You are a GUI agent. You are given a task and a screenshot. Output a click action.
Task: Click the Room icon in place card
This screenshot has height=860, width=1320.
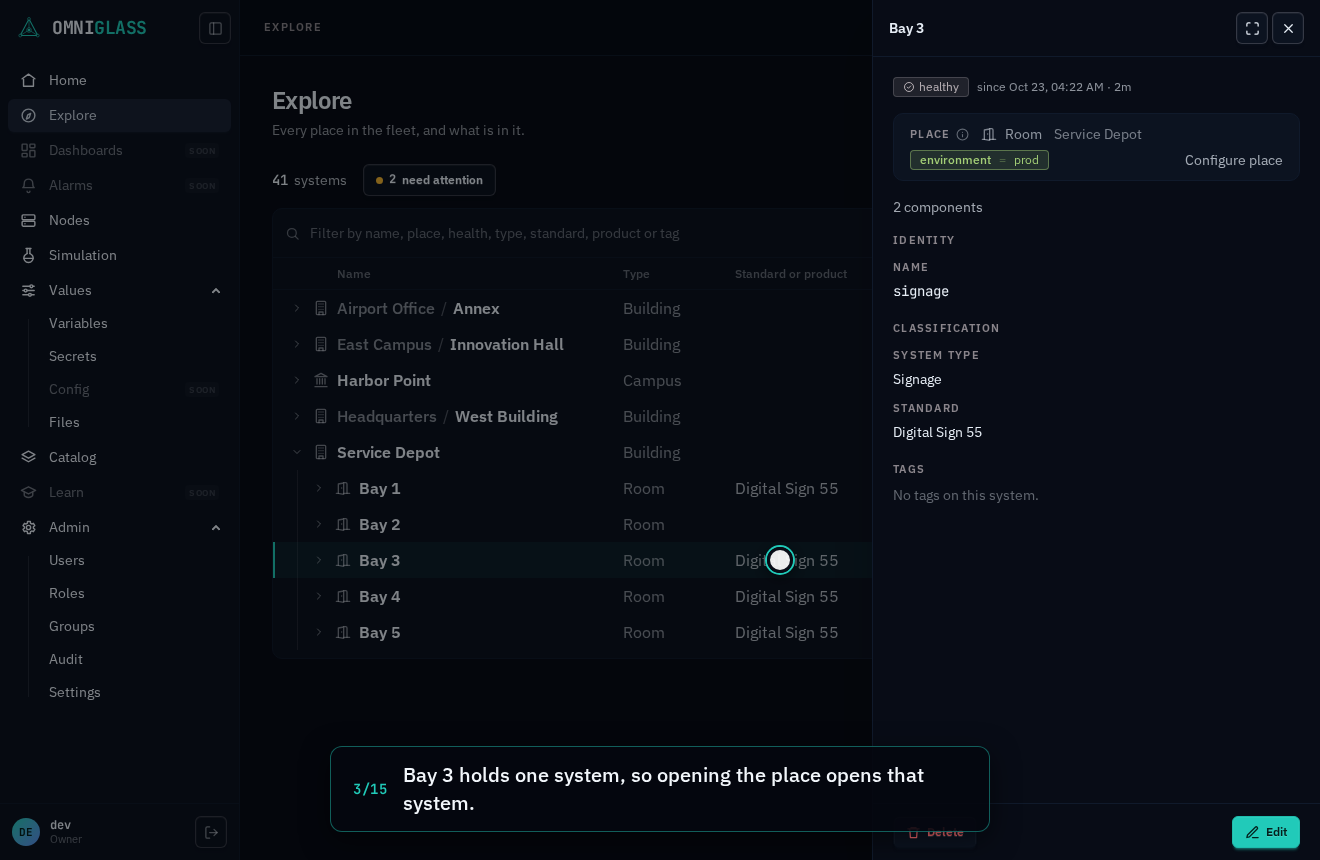[989, 134]
